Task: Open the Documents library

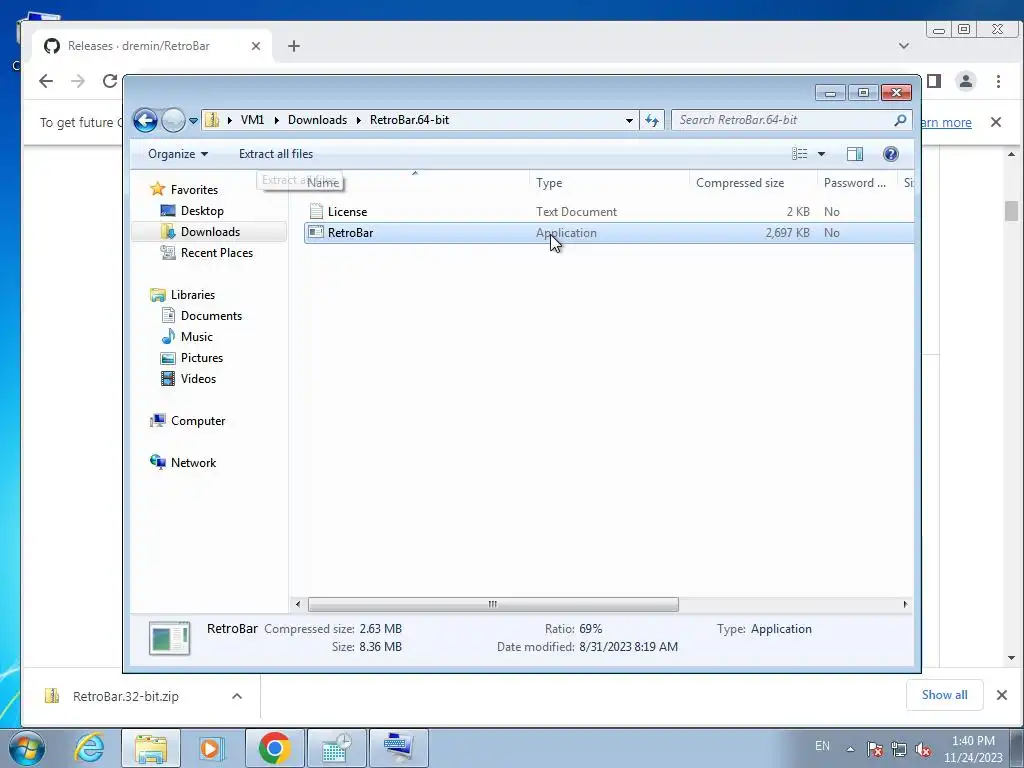Action: pos(211,315)
